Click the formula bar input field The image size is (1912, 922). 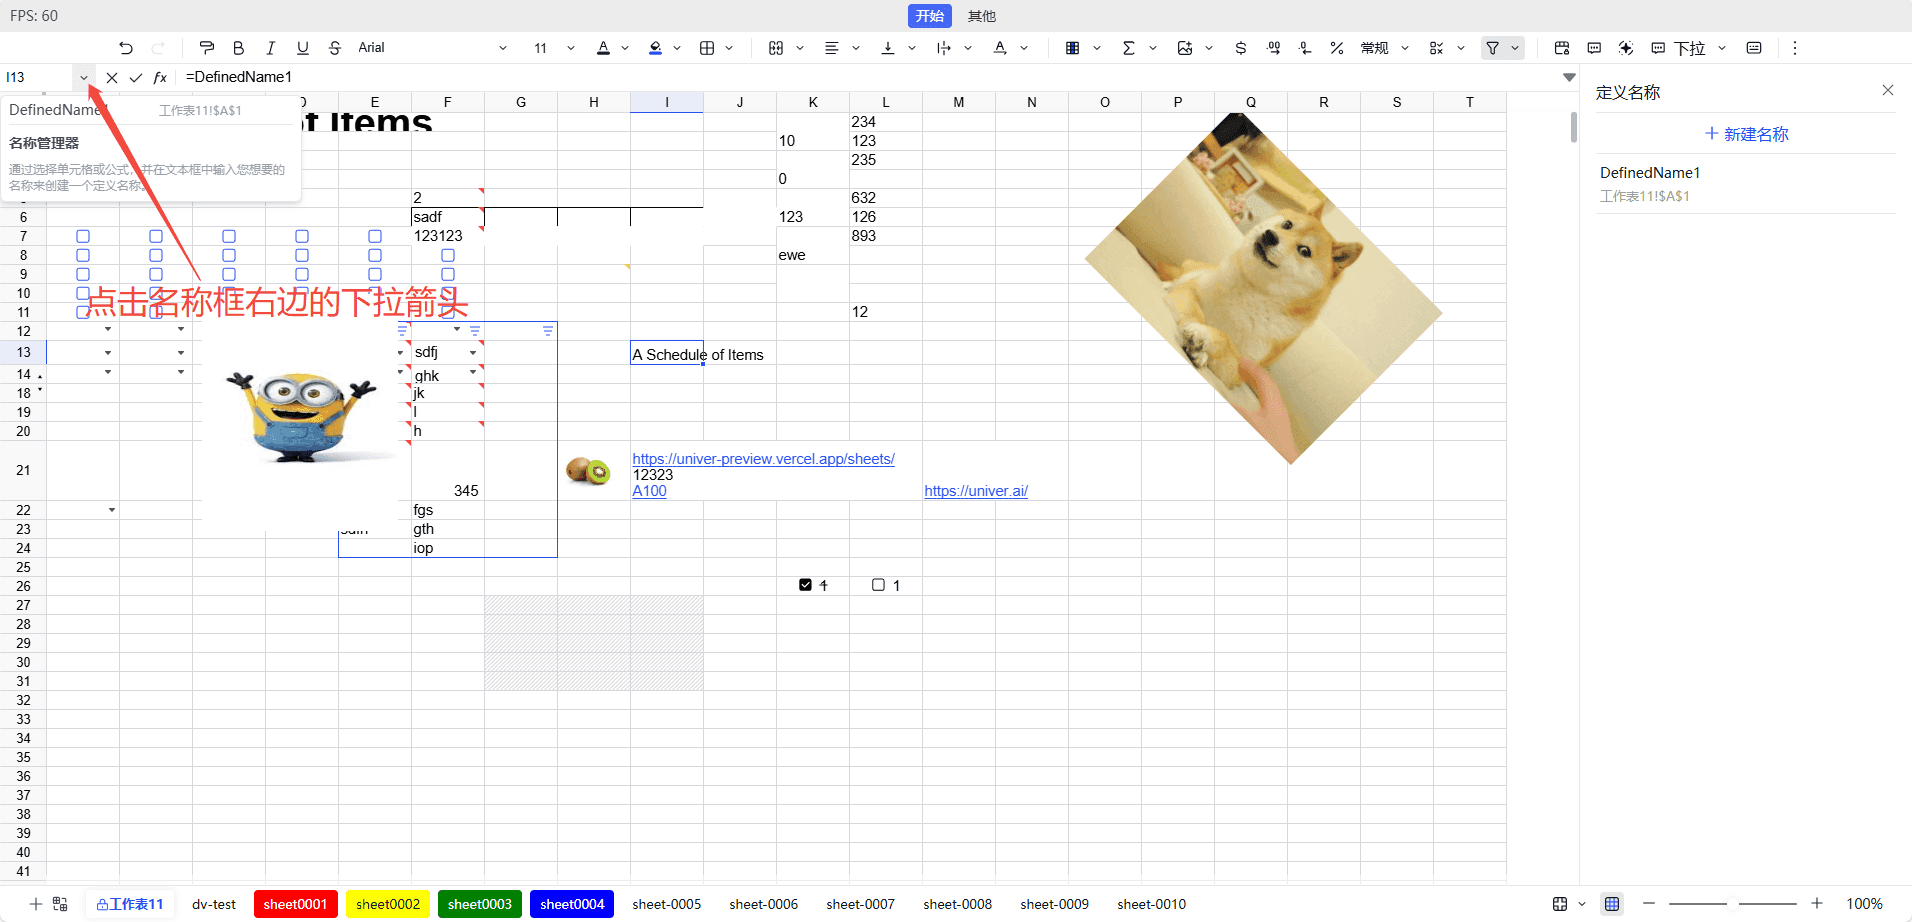pos(860,77)
